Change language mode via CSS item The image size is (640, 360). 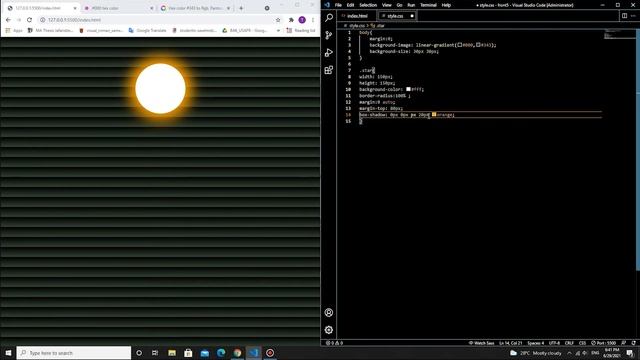pyautogui.click(x=582, y=343)
